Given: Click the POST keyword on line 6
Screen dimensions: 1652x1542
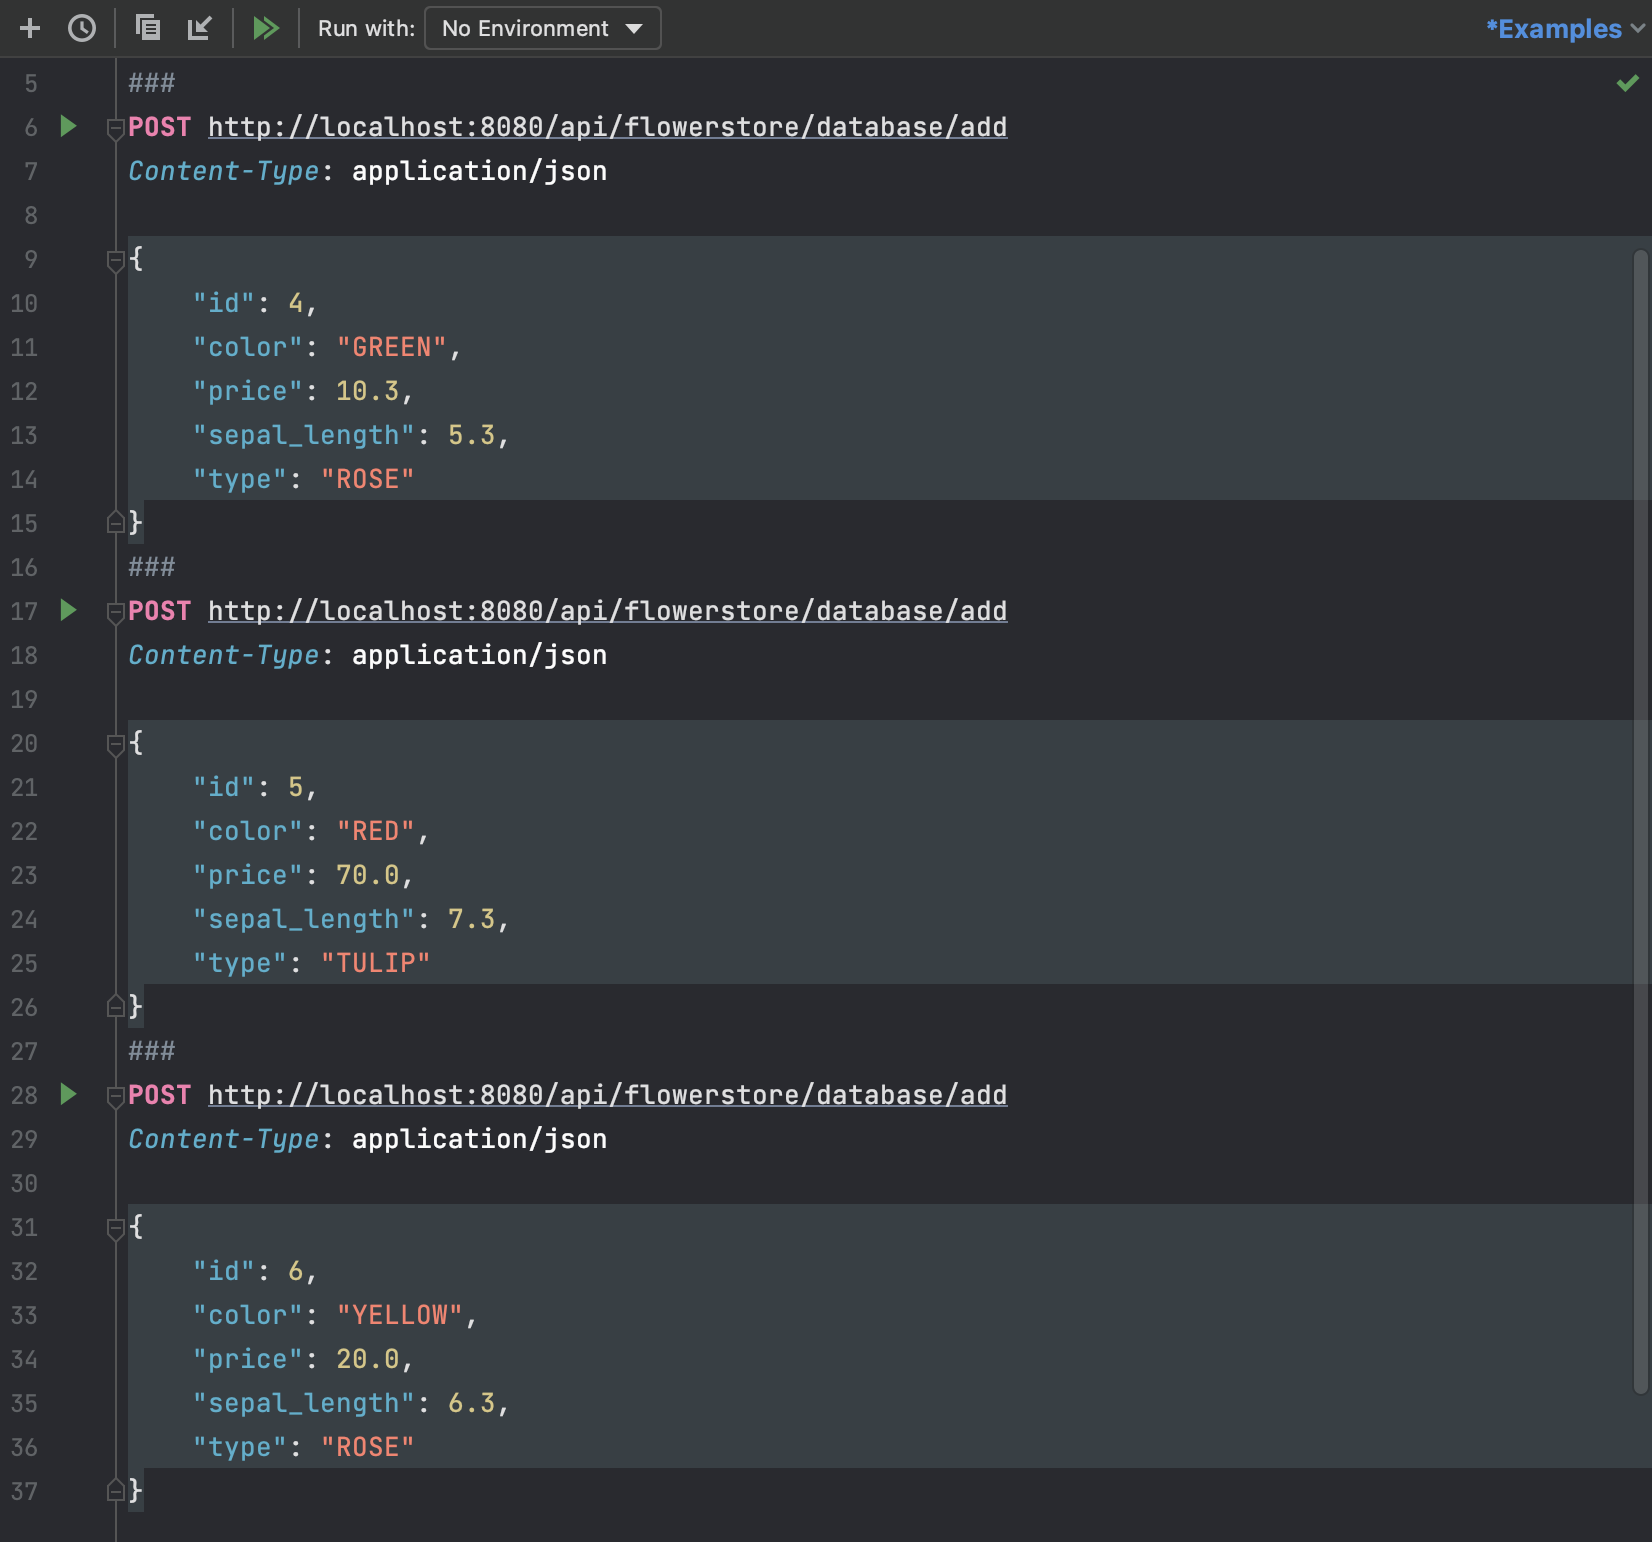Looking at the screenshot, I should pyautogui.click(x=160, y=127).
